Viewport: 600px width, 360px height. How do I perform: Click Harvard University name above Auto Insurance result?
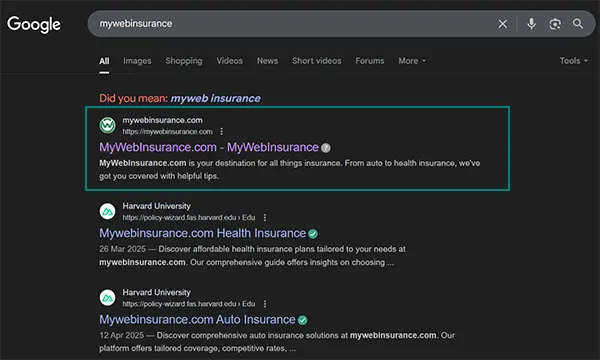[x=157, y=292]
